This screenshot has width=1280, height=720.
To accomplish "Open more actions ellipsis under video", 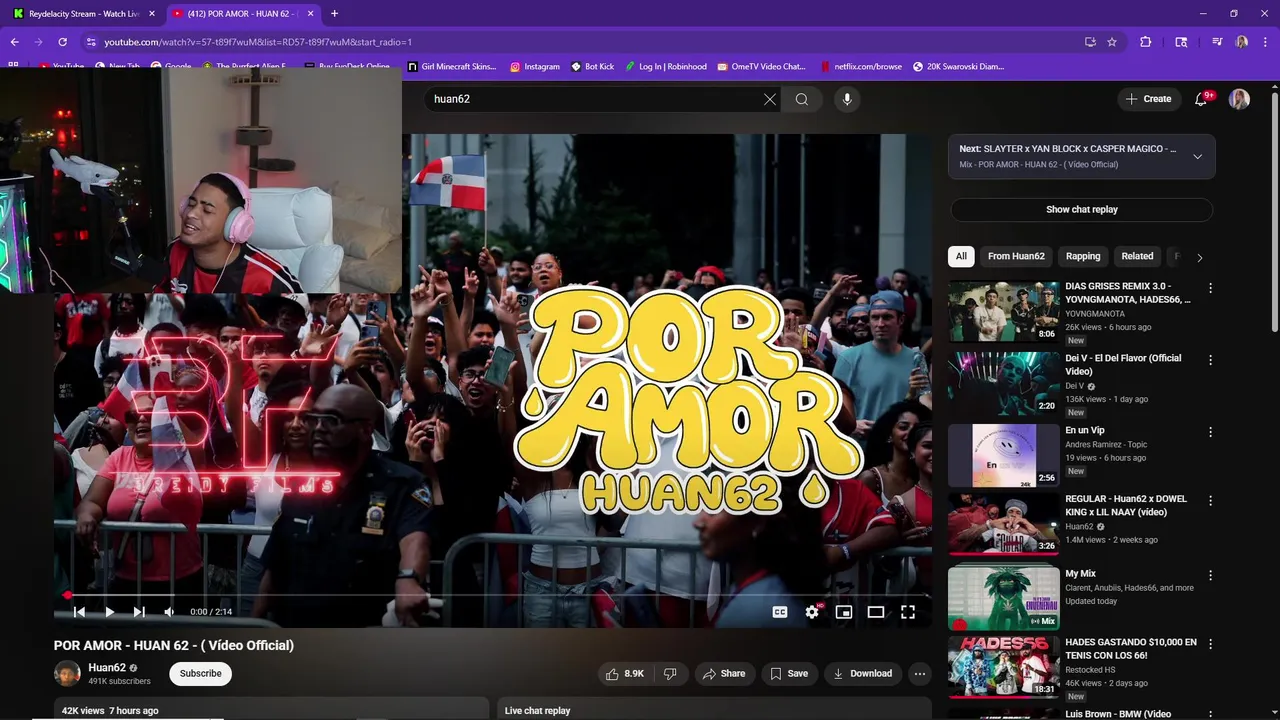I will (920, 673).
